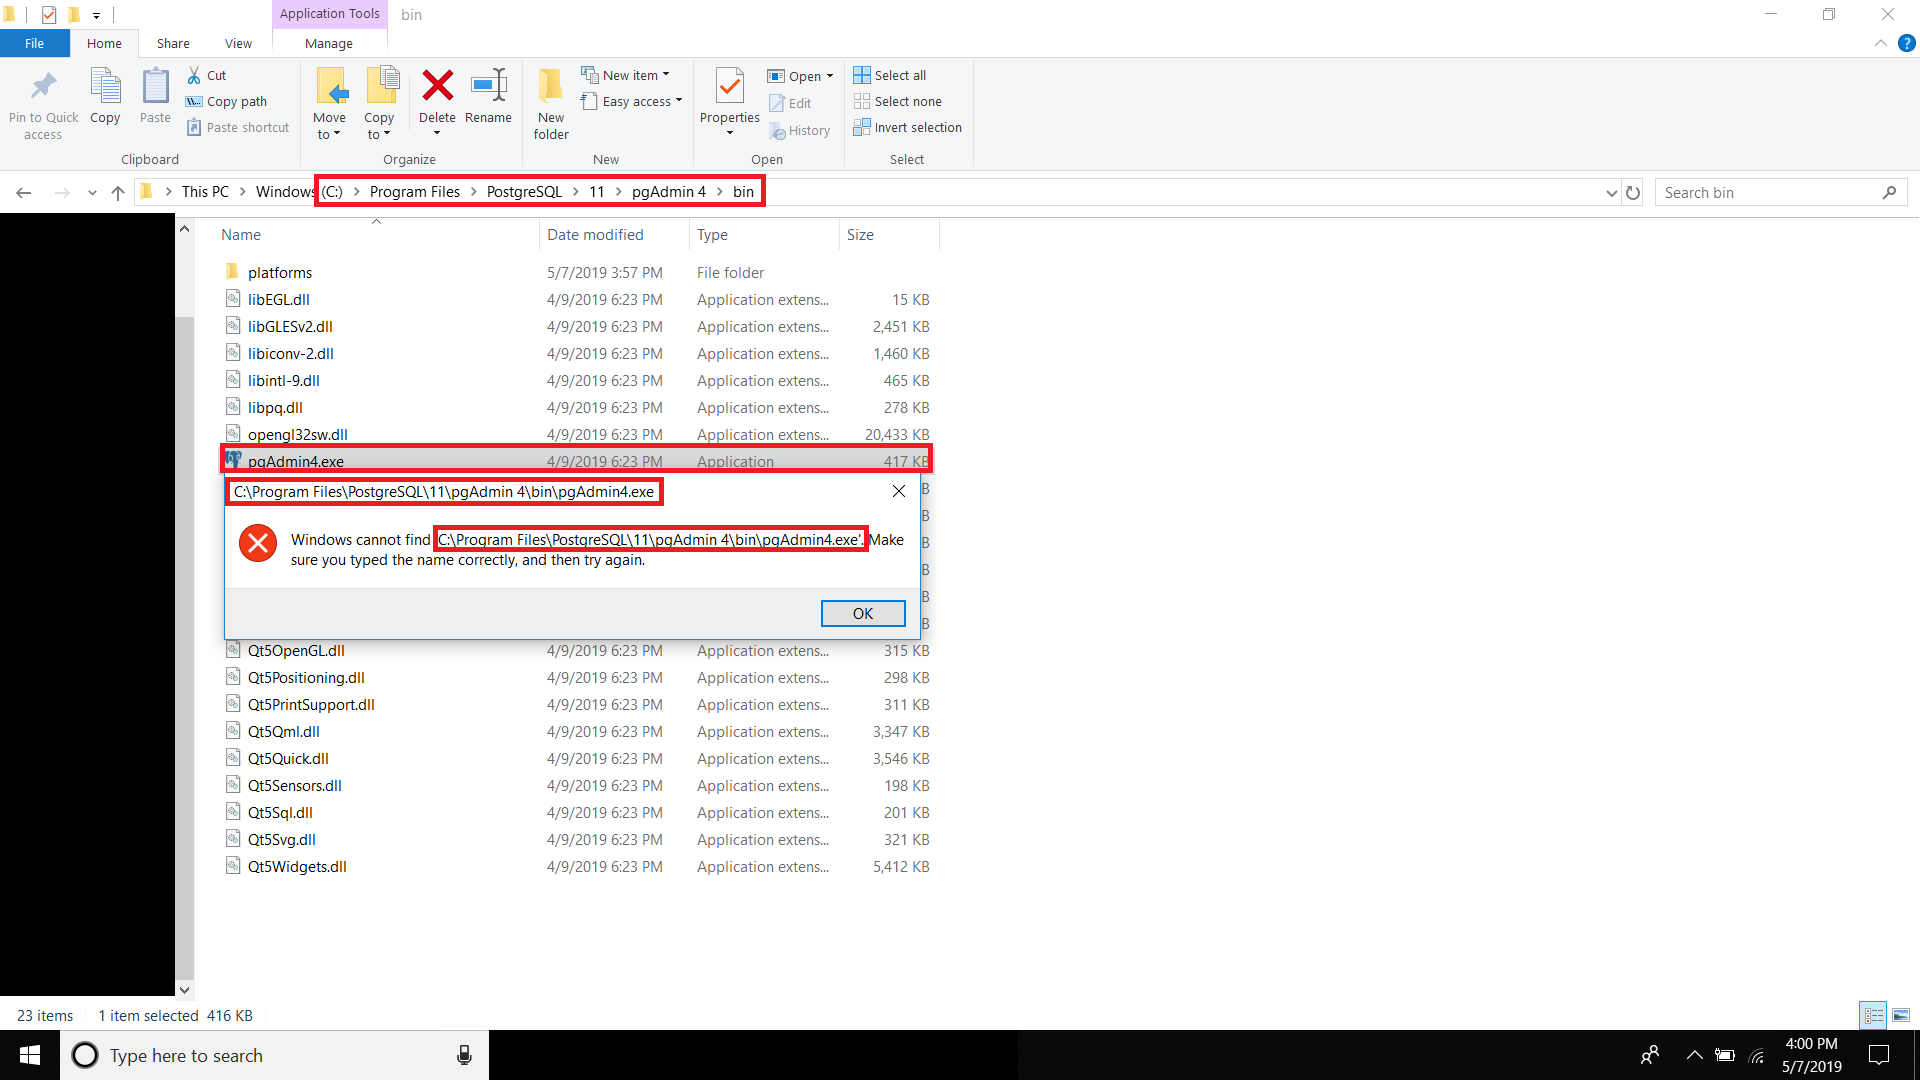Click the Copy path icon

(x=194, y=101)
